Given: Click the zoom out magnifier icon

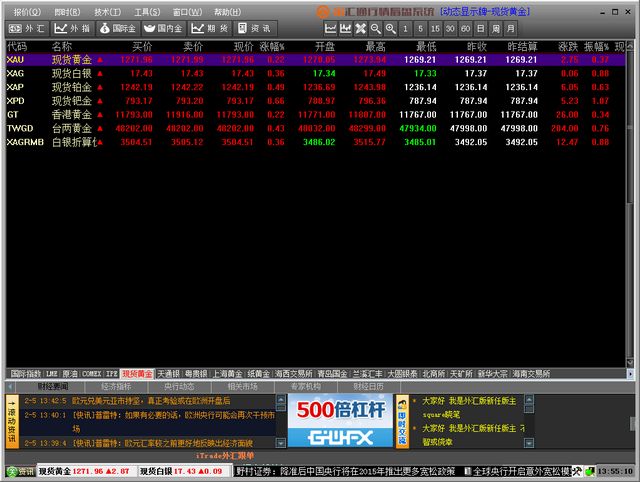Looking at the screenshot, I should 376,29.
